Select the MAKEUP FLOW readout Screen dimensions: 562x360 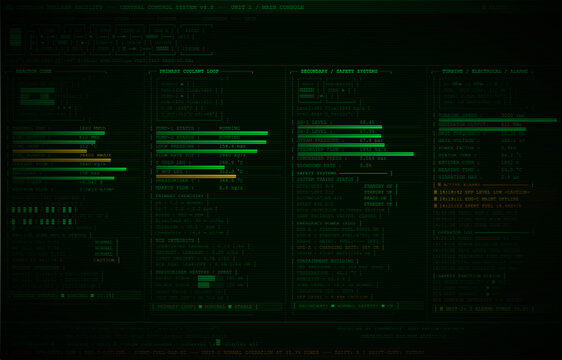coord(199,188)
